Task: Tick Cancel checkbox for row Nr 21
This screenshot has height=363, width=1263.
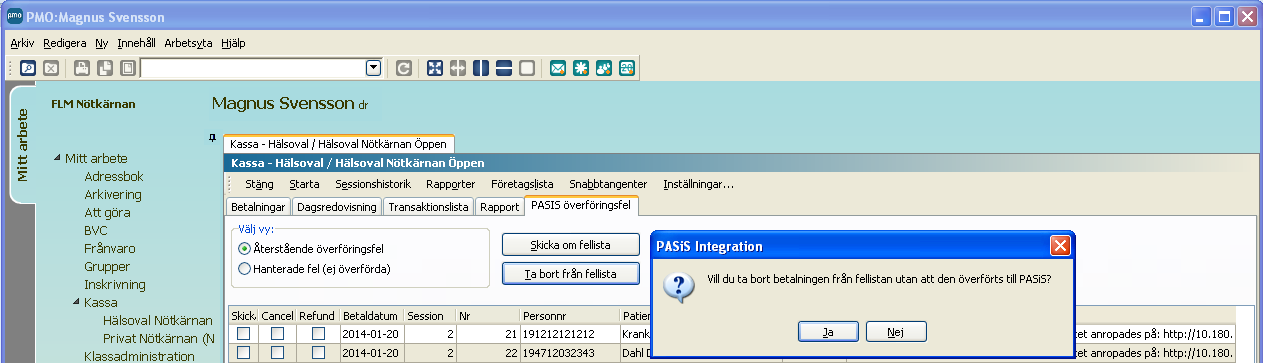Action: [x=277, y=333]
